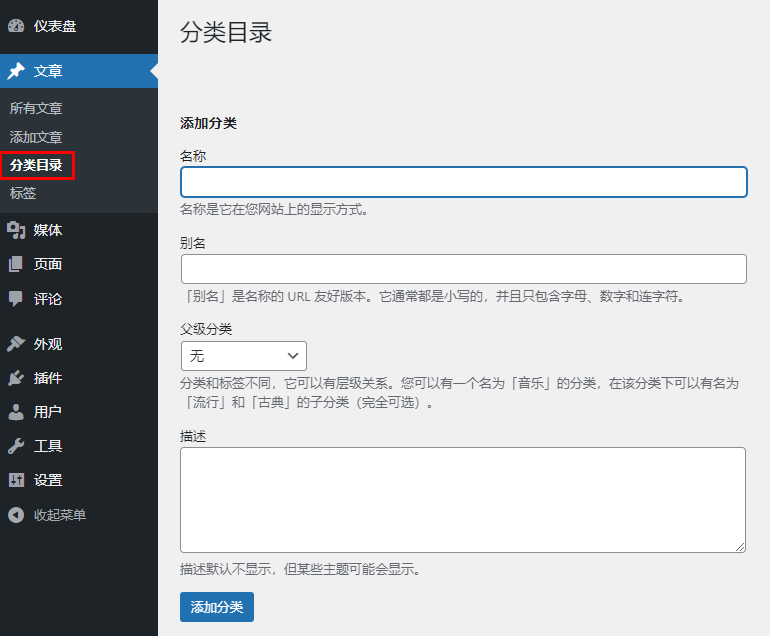Click the 工具 wrench icon
Image resolution: width=770 pixels, height=636 pixels.
tap(16, 446)
